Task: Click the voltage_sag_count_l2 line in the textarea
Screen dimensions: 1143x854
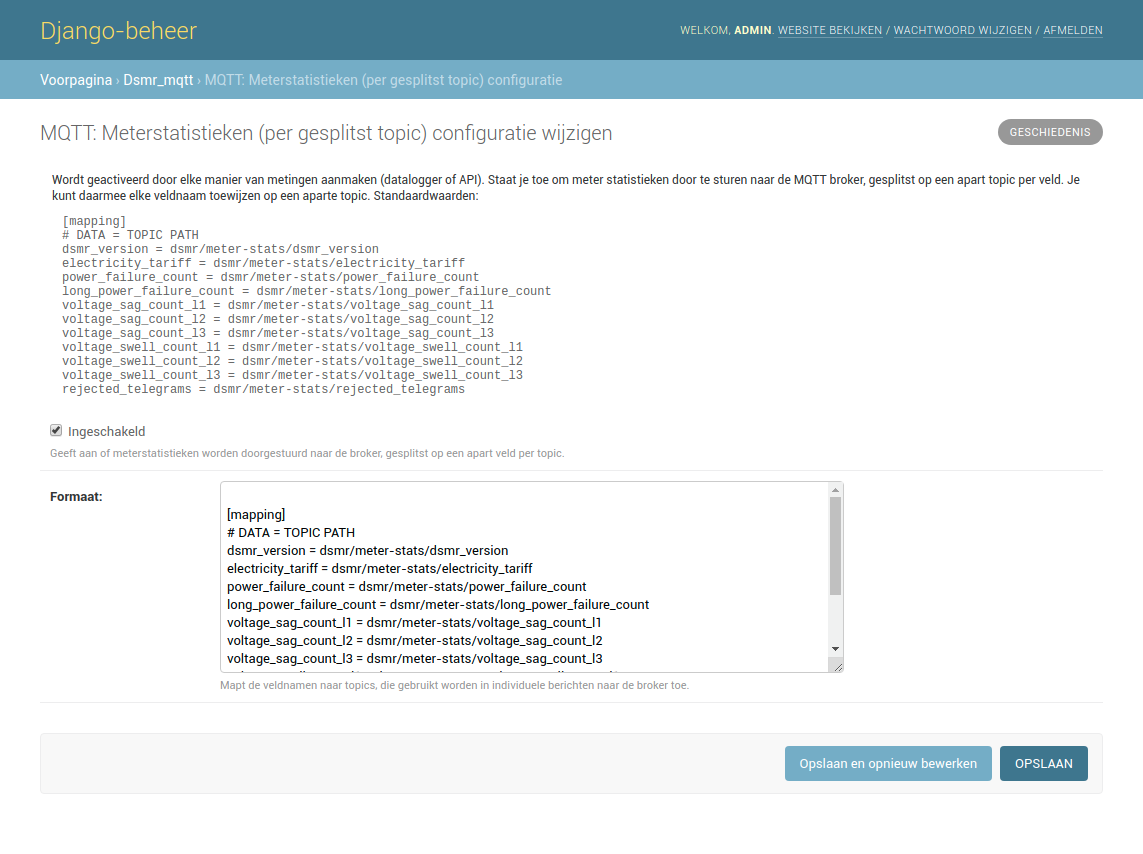Action: 414,640
